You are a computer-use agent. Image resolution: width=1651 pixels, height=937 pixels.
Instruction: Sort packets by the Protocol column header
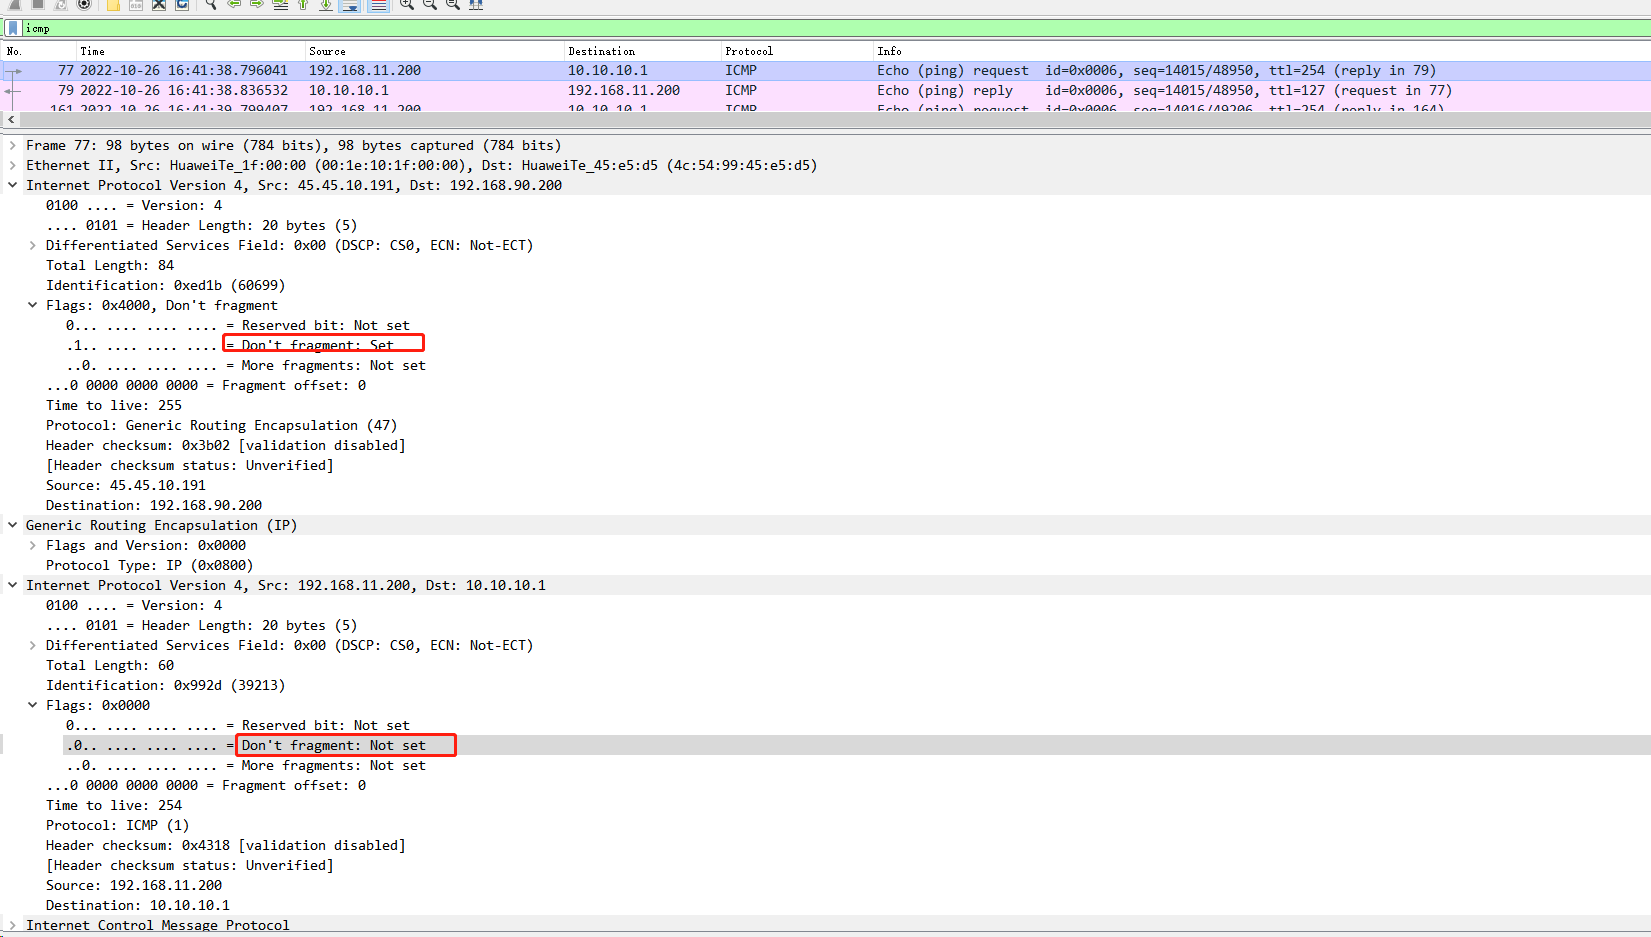coord(797,51)
